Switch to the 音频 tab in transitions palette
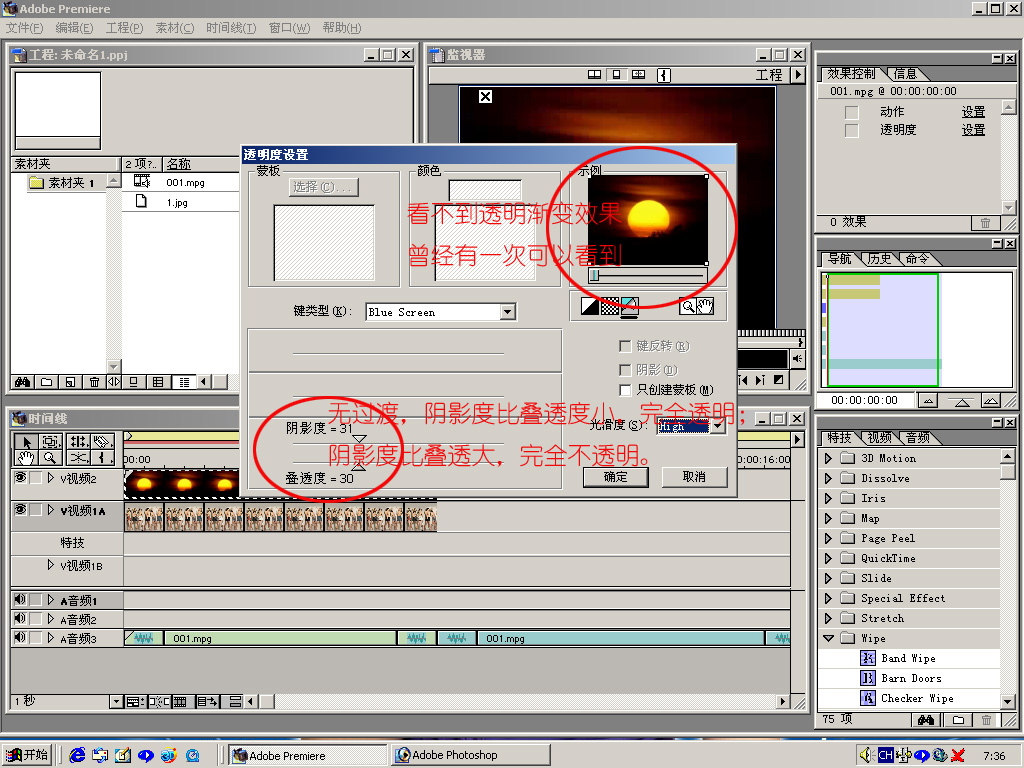The image size is (1024, 768). (x=918, y=438)
